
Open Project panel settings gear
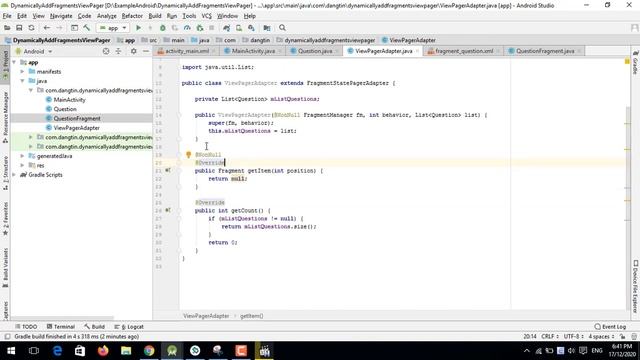click(133, 51)
